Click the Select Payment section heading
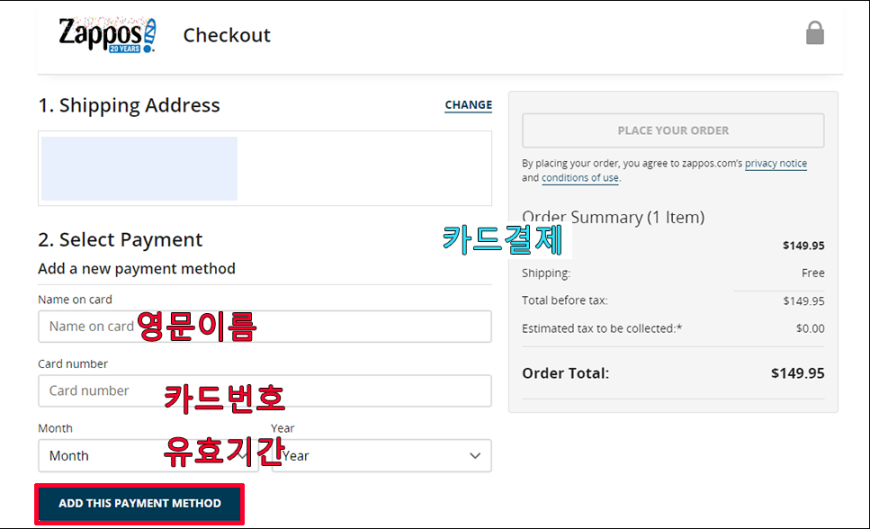The image size is (870, 529). [x=120, y=240]
